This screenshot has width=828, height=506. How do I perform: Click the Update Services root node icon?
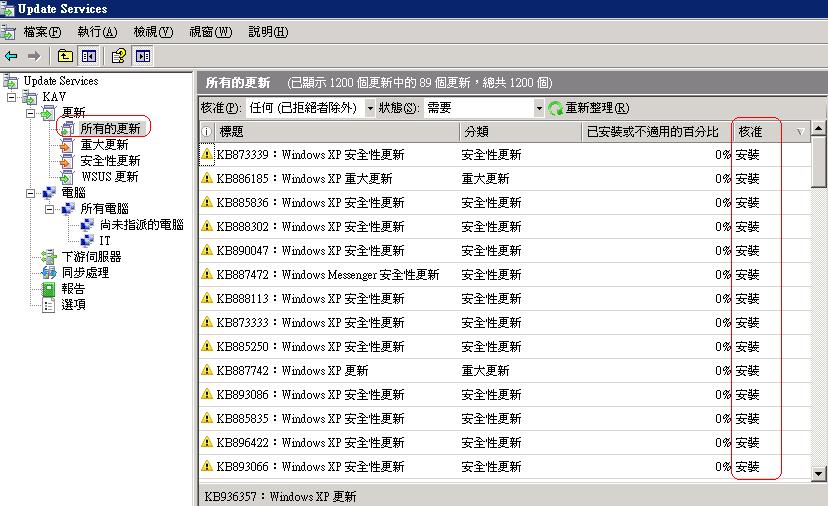point(11,81)
